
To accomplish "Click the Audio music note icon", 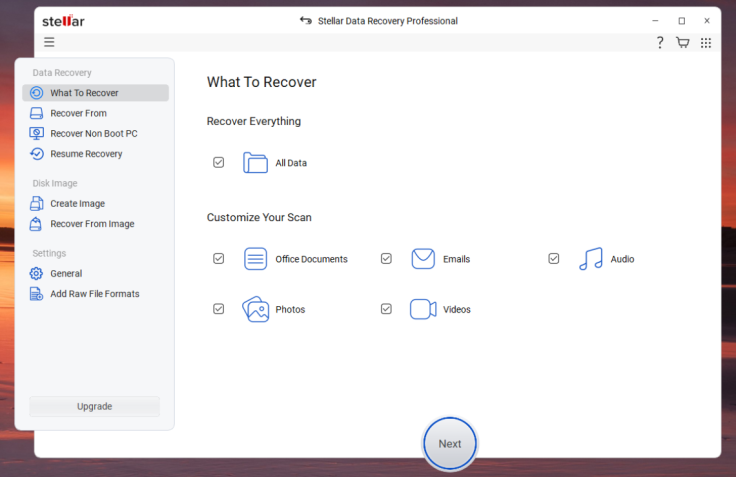I will (x=591, y=259).
